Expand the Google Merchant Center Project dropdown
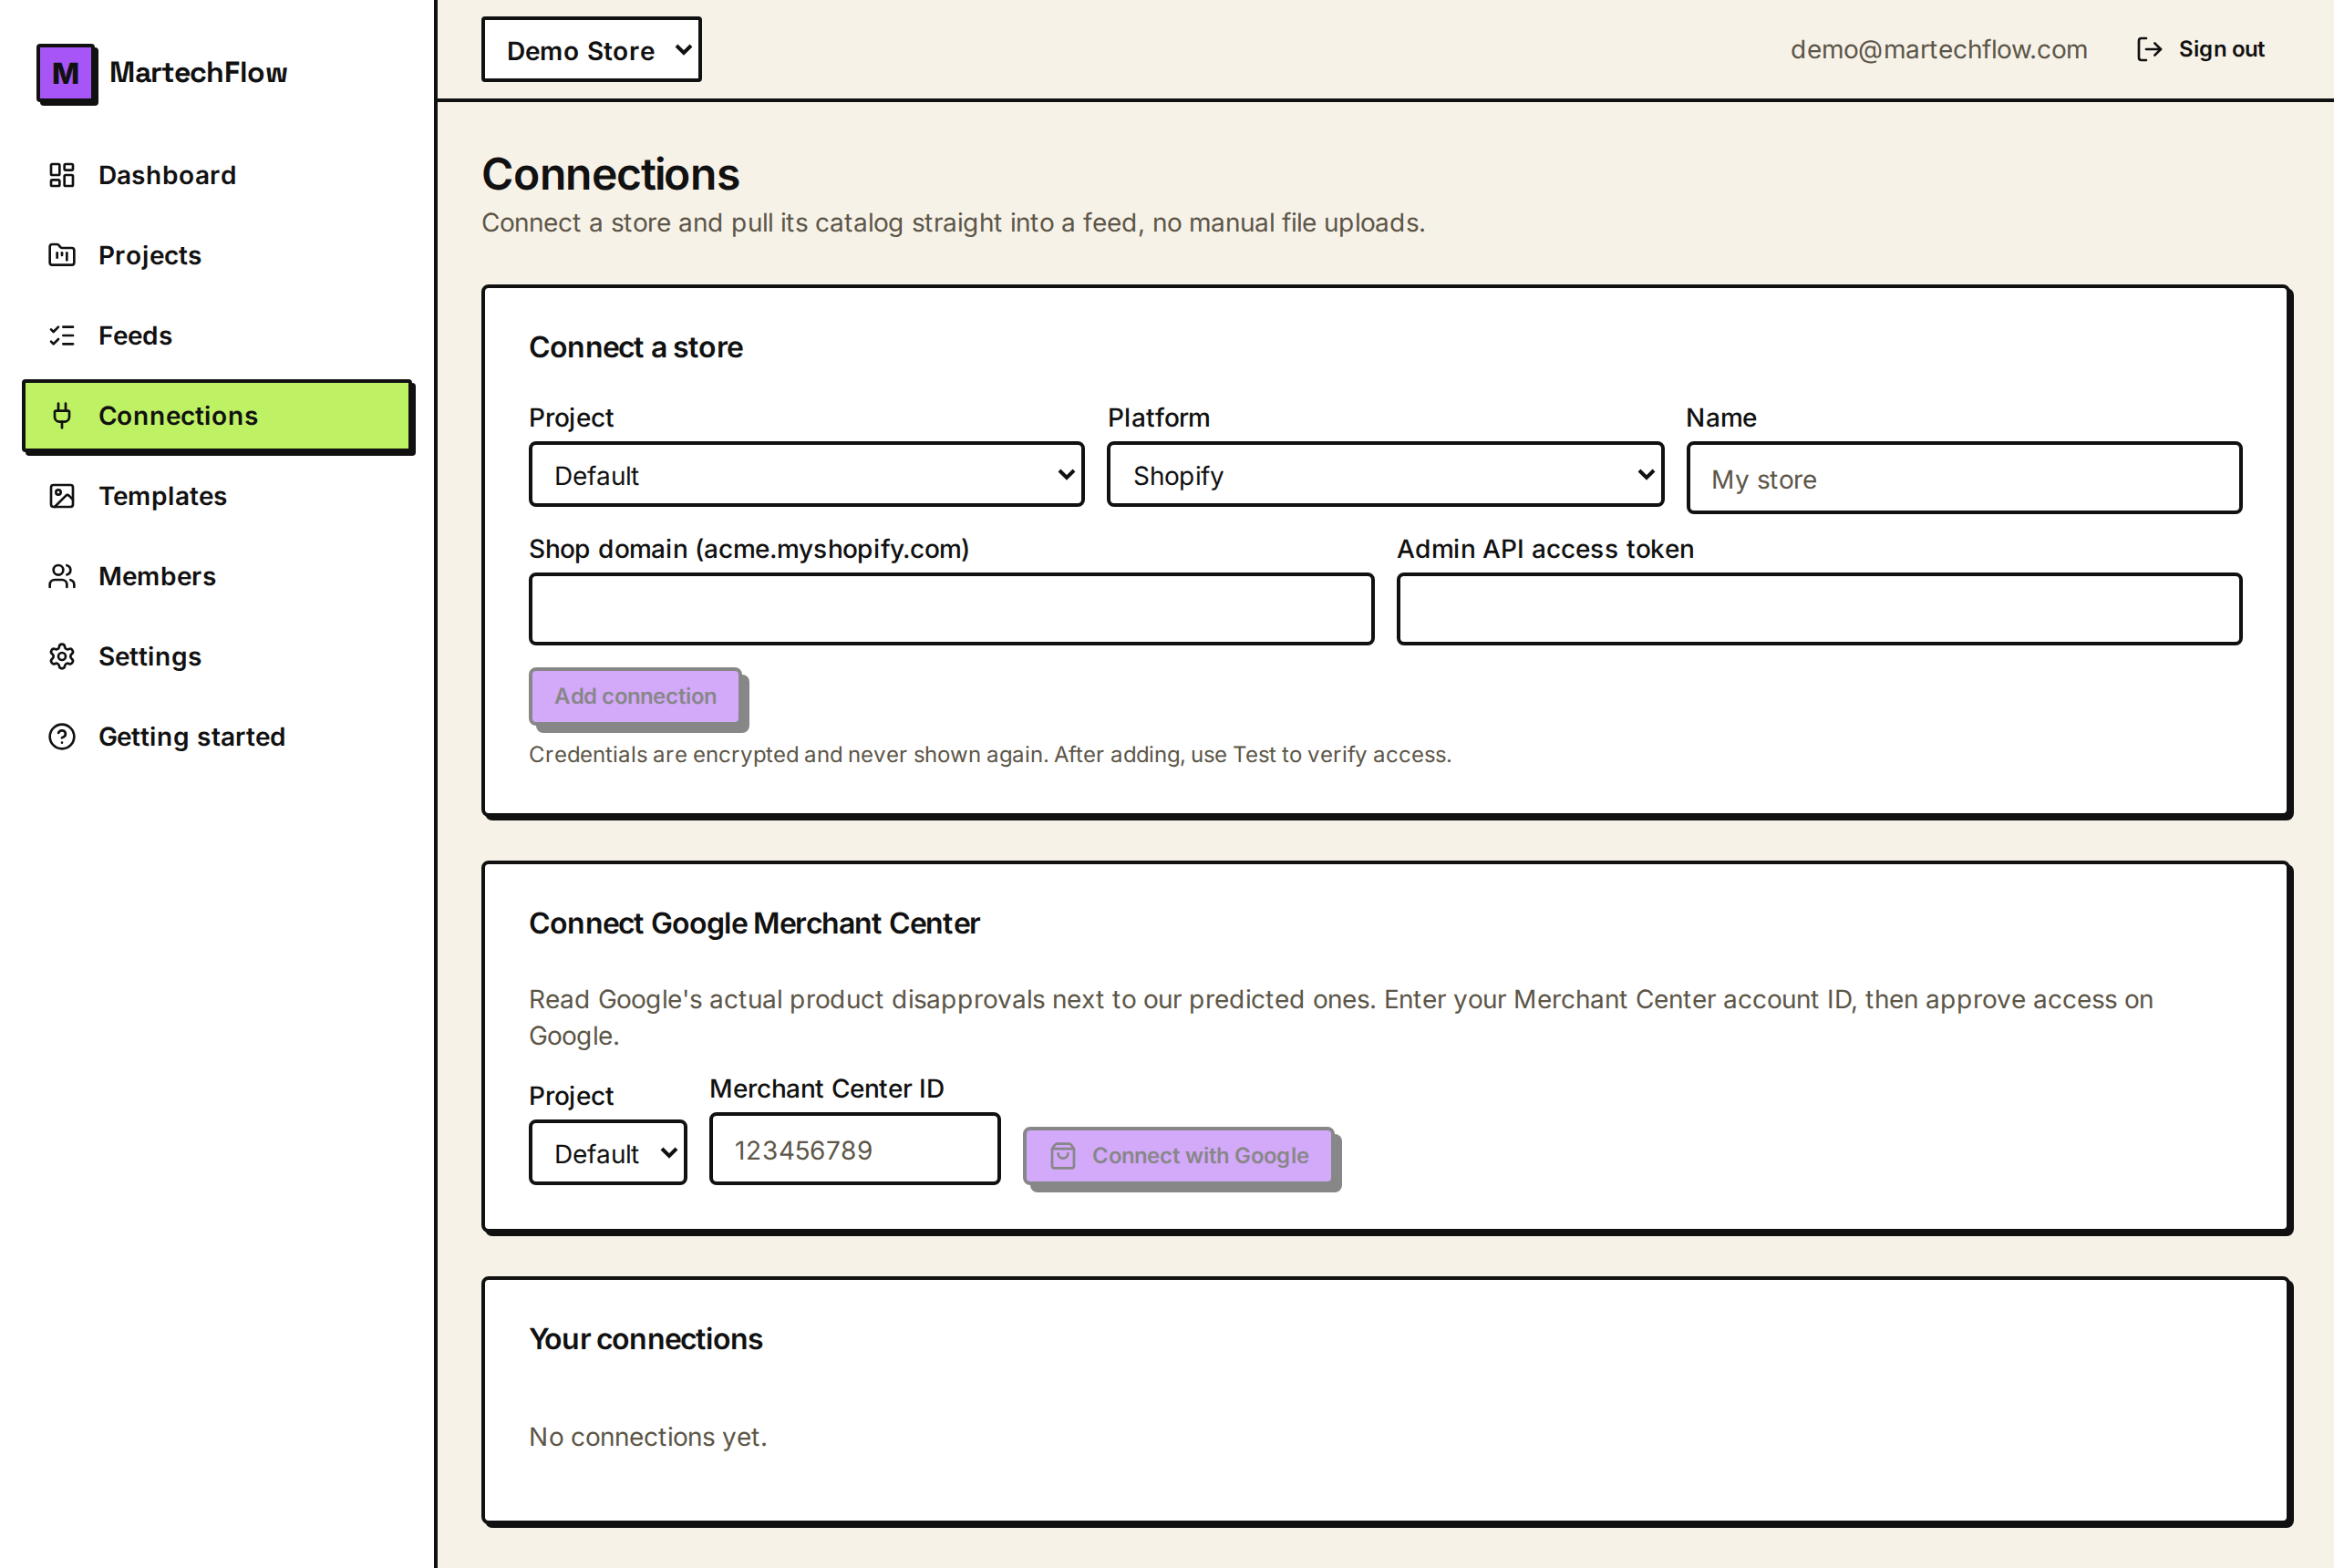The width and height of the screenshot is (2334, 1568). [x=607, y=1152]
